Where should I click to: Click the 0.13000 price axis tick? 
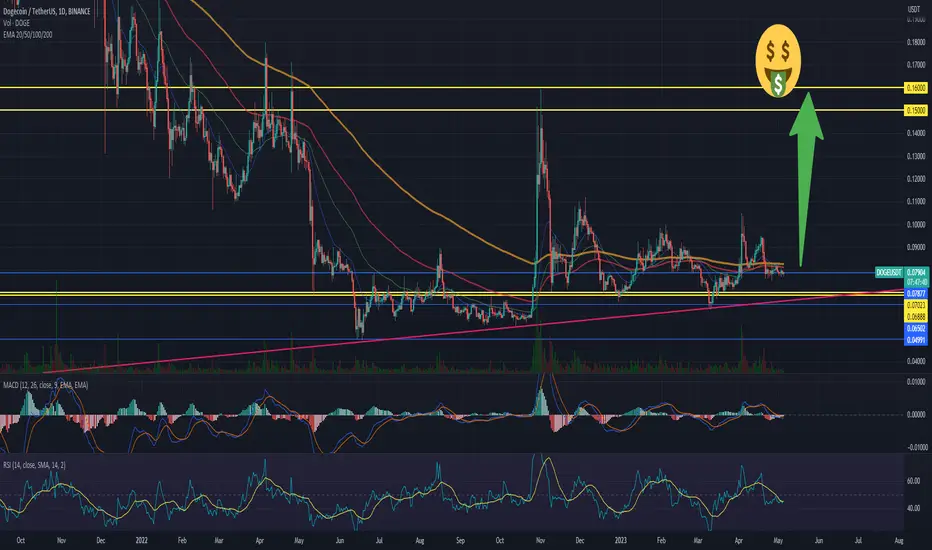pos(916,156)
